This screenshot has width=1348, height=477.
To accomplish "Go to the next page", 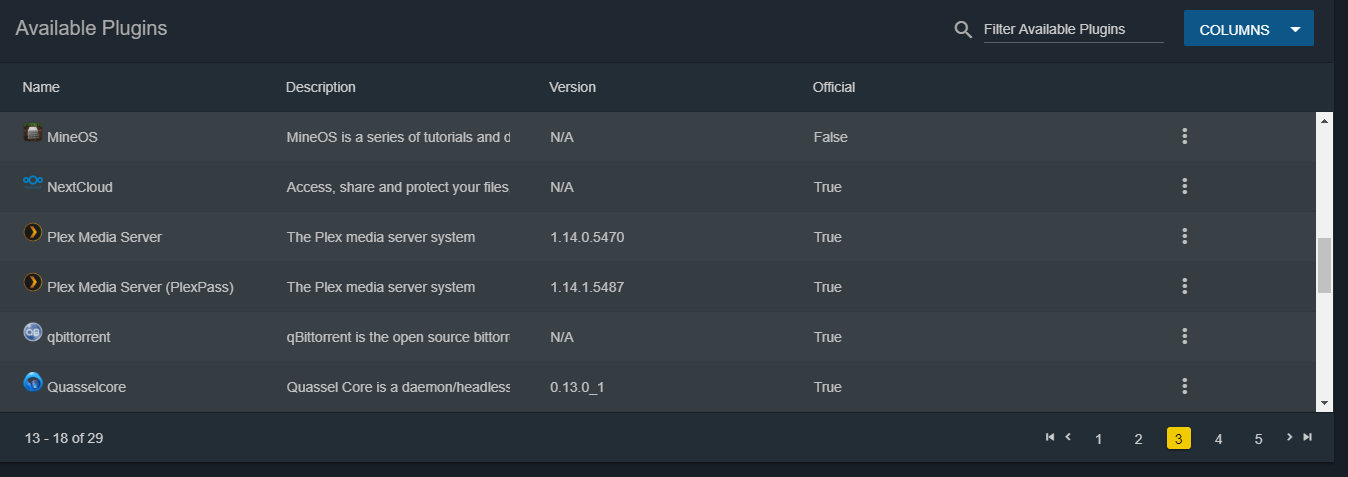I will point(1290,437).
